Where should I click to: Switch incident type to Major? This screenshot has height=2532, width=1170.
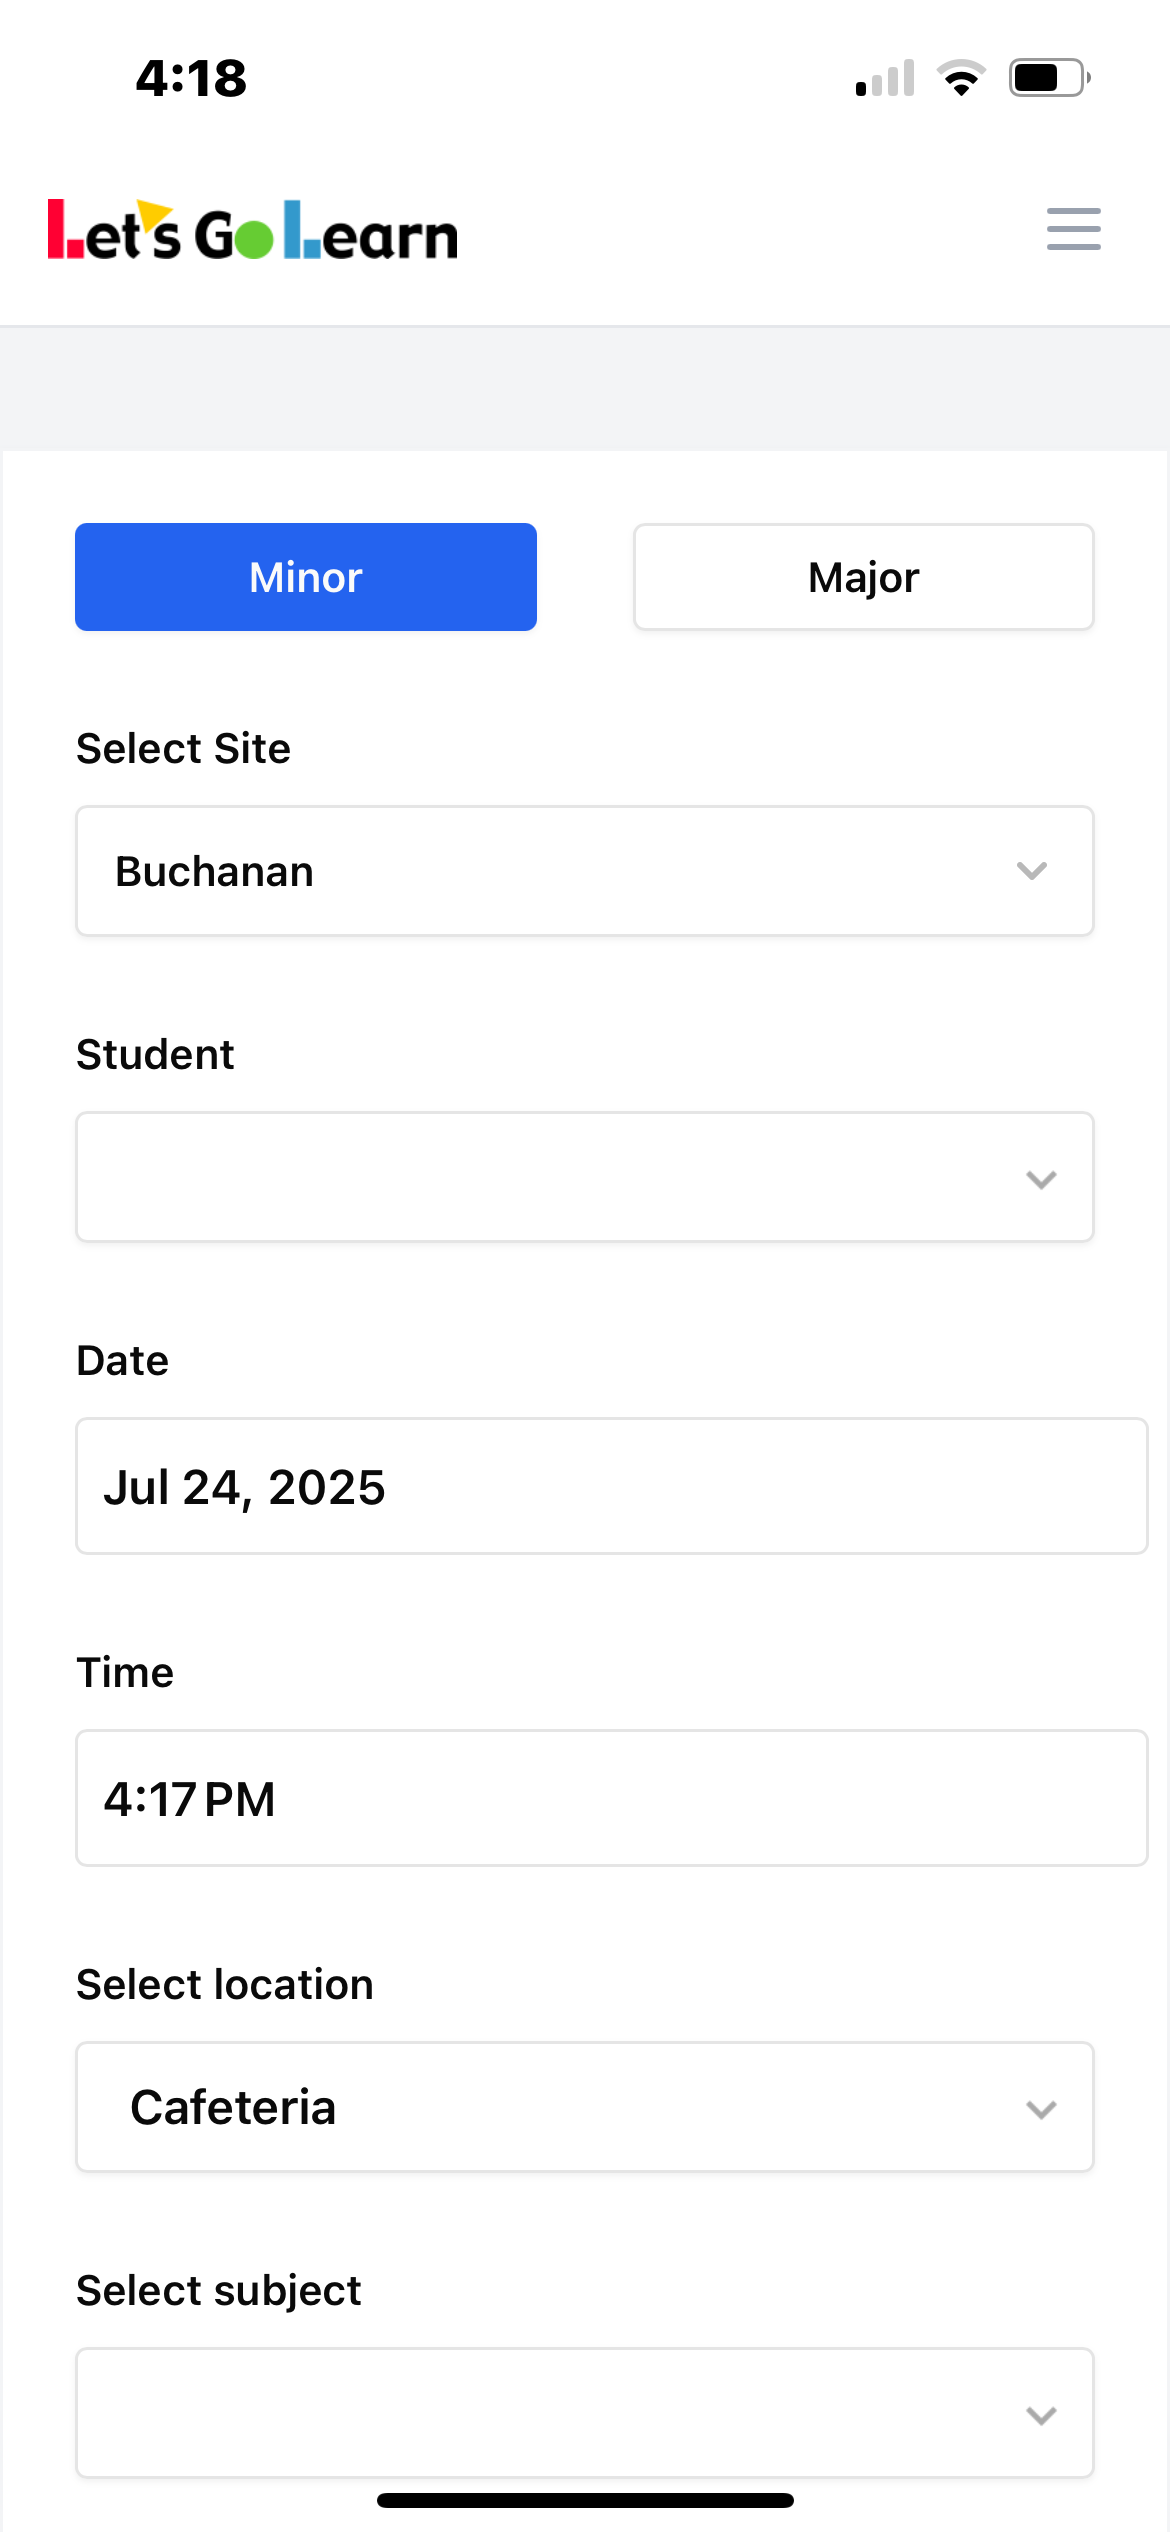[x=863, y=577]
